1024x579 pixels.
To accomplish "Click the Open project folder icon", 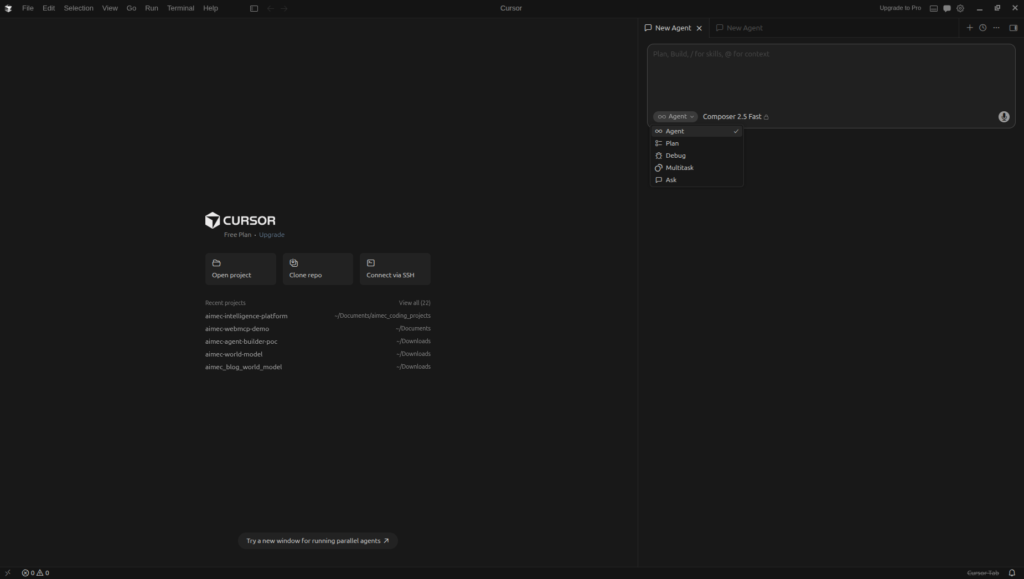I will tap(216, 263).
